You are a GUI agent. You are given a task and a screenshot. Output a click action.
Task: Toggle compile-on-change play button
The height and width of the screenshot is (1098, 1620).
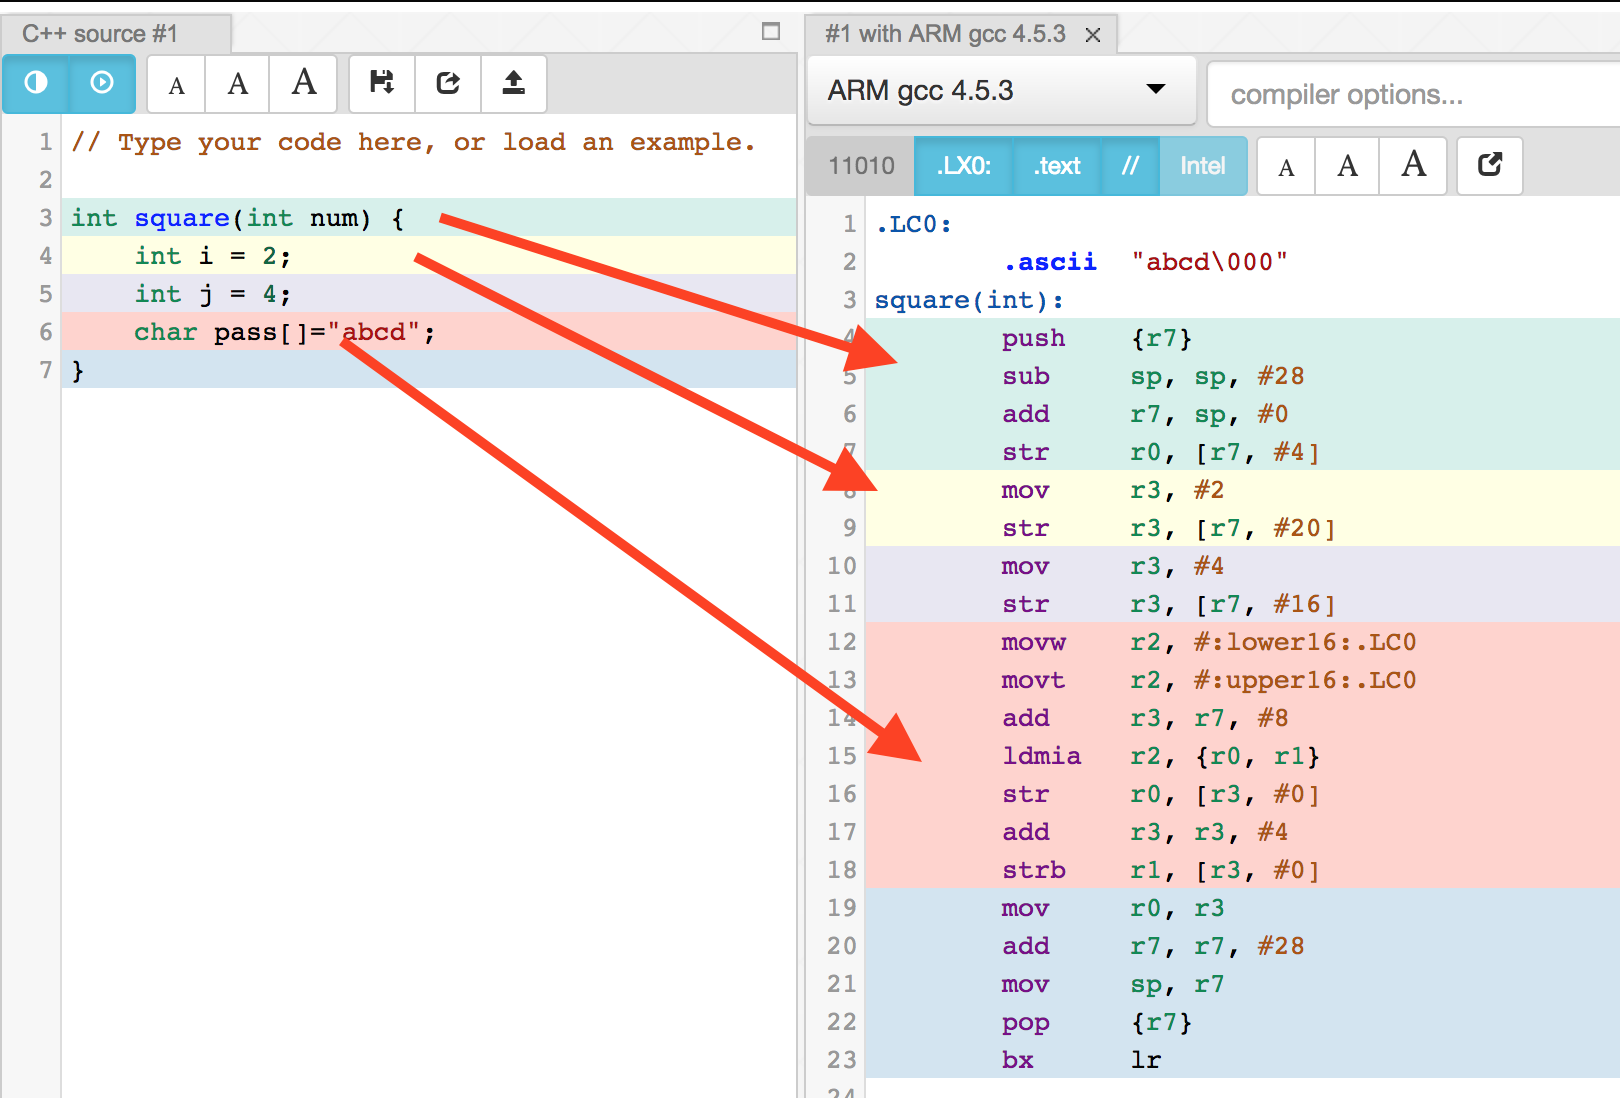coord(102,83)
